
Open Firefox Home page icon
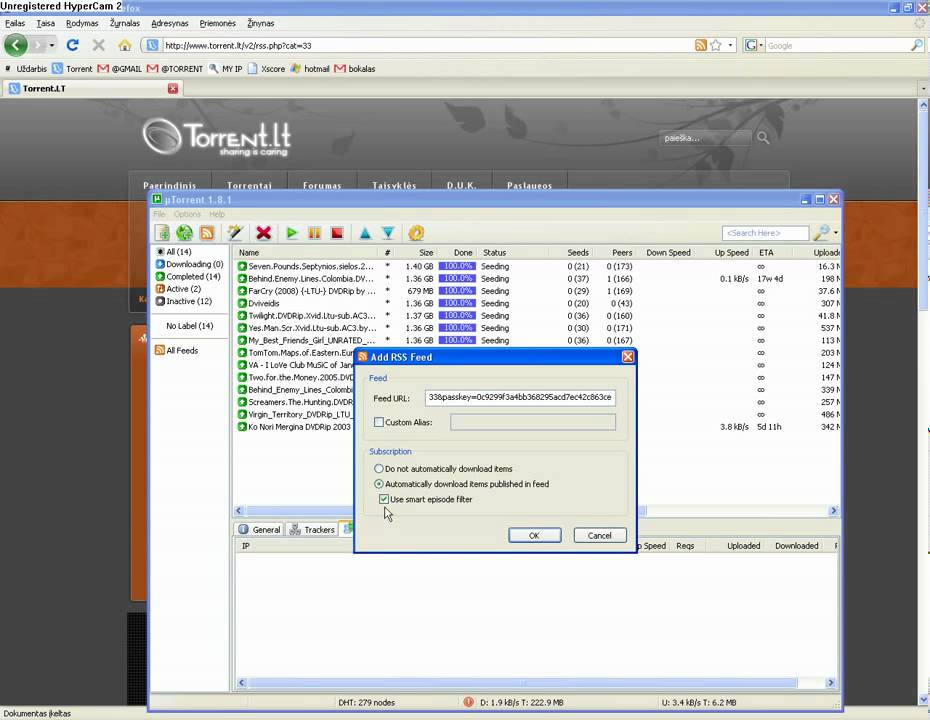click(125, 45)
